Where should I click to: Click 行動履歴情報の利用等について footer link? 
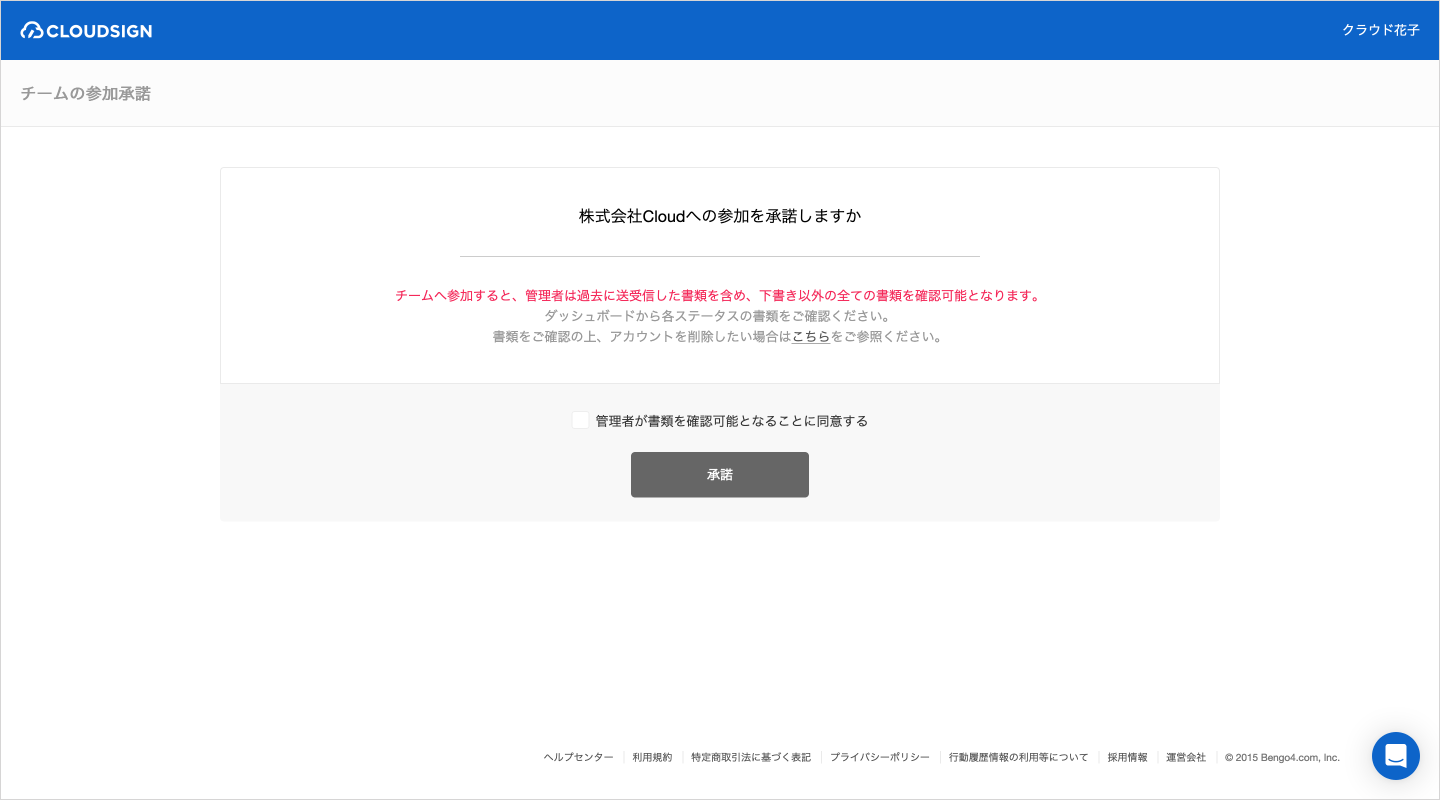(1018, 758)
